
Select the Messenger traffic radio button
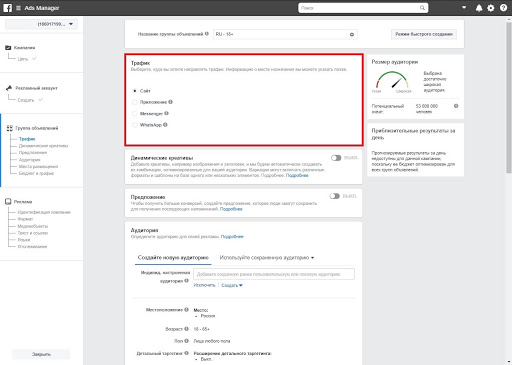135,114
